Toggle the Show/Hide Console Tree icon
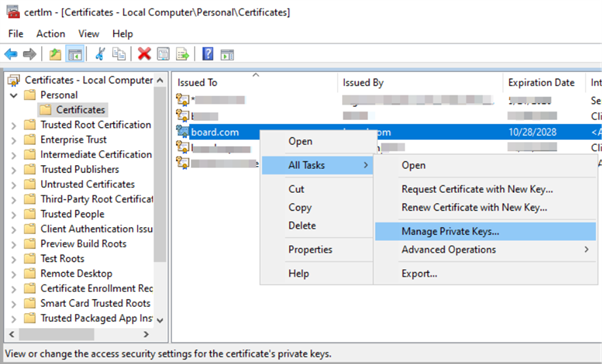Image resolution: width=602 pixels, height=364 pixels. tap(75, 54)
